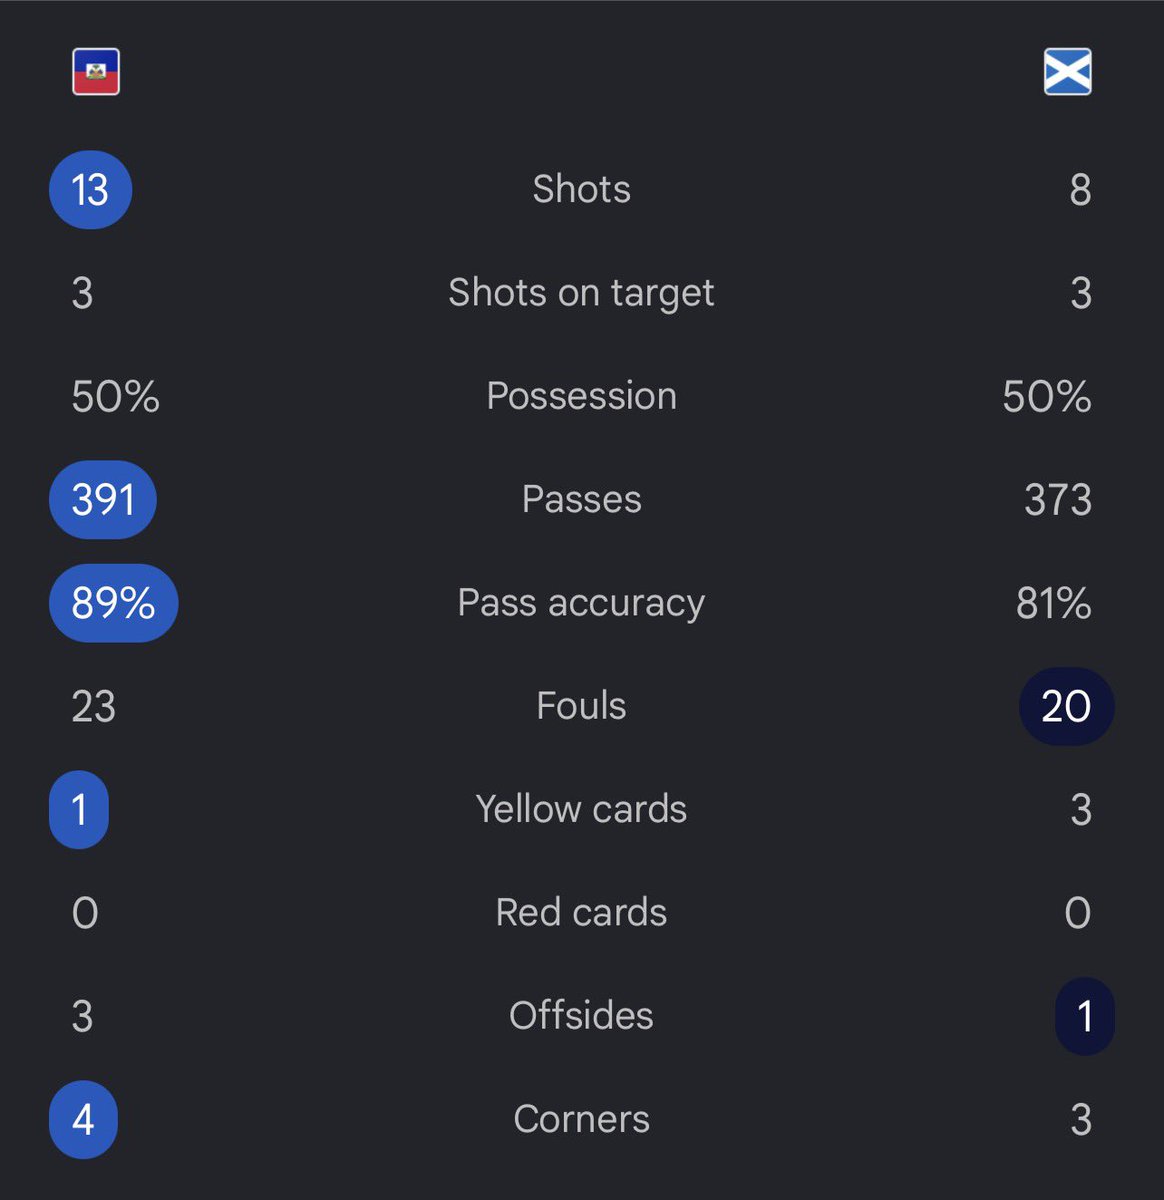This screenshot has width=1164, height=1200.
Task: Click Scotland's highlighted 20 fouls badge
Action: [x=1066, y=706]
